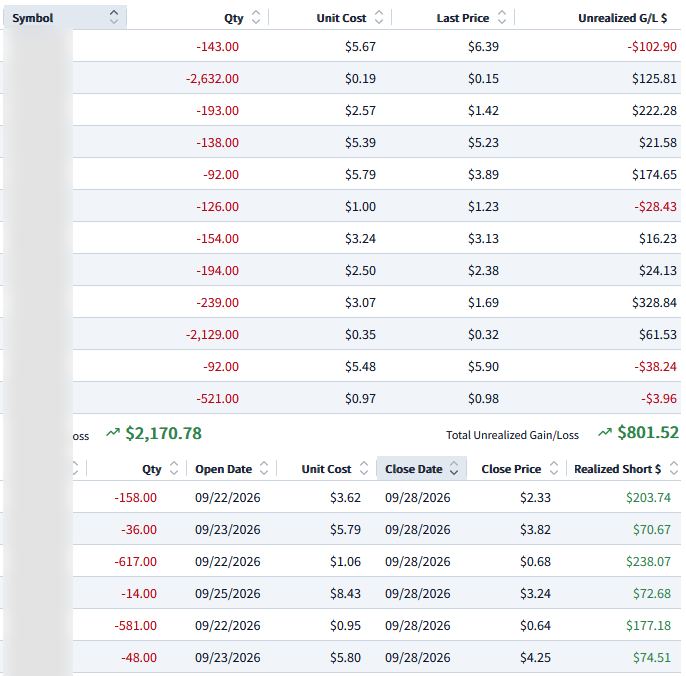
Task: Sort by Close Price arrows
Action: (x=553, y=468)
